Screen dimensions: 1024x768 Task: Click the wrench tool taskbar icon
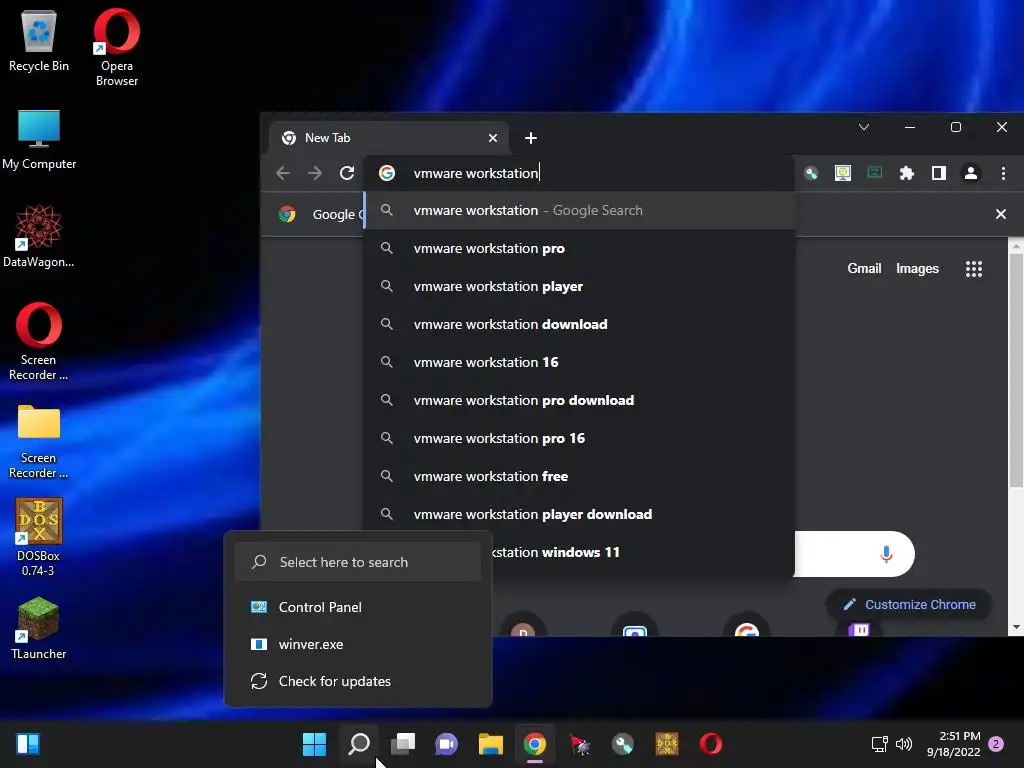coord(623,744)
